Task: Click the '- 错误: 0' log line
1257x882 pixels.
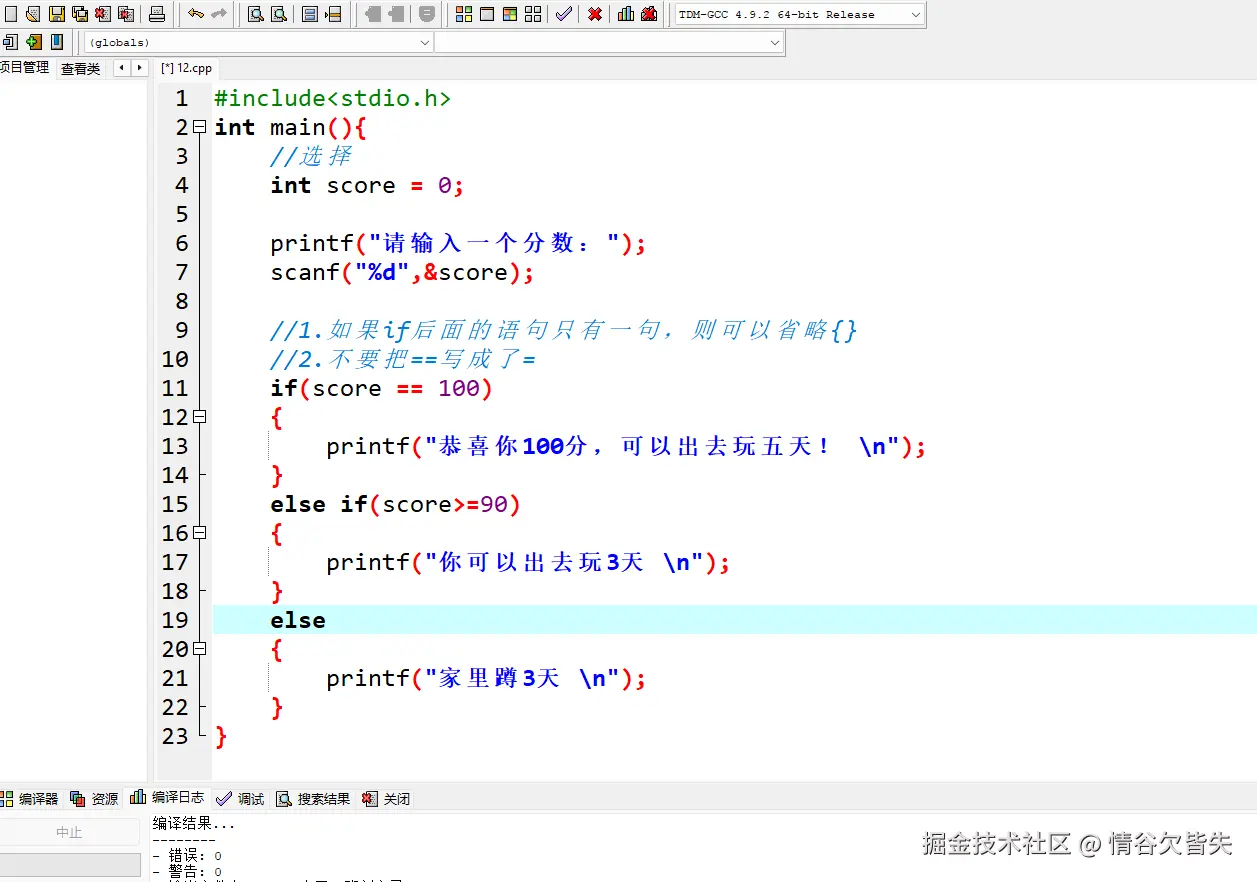Action: [187, 856]
